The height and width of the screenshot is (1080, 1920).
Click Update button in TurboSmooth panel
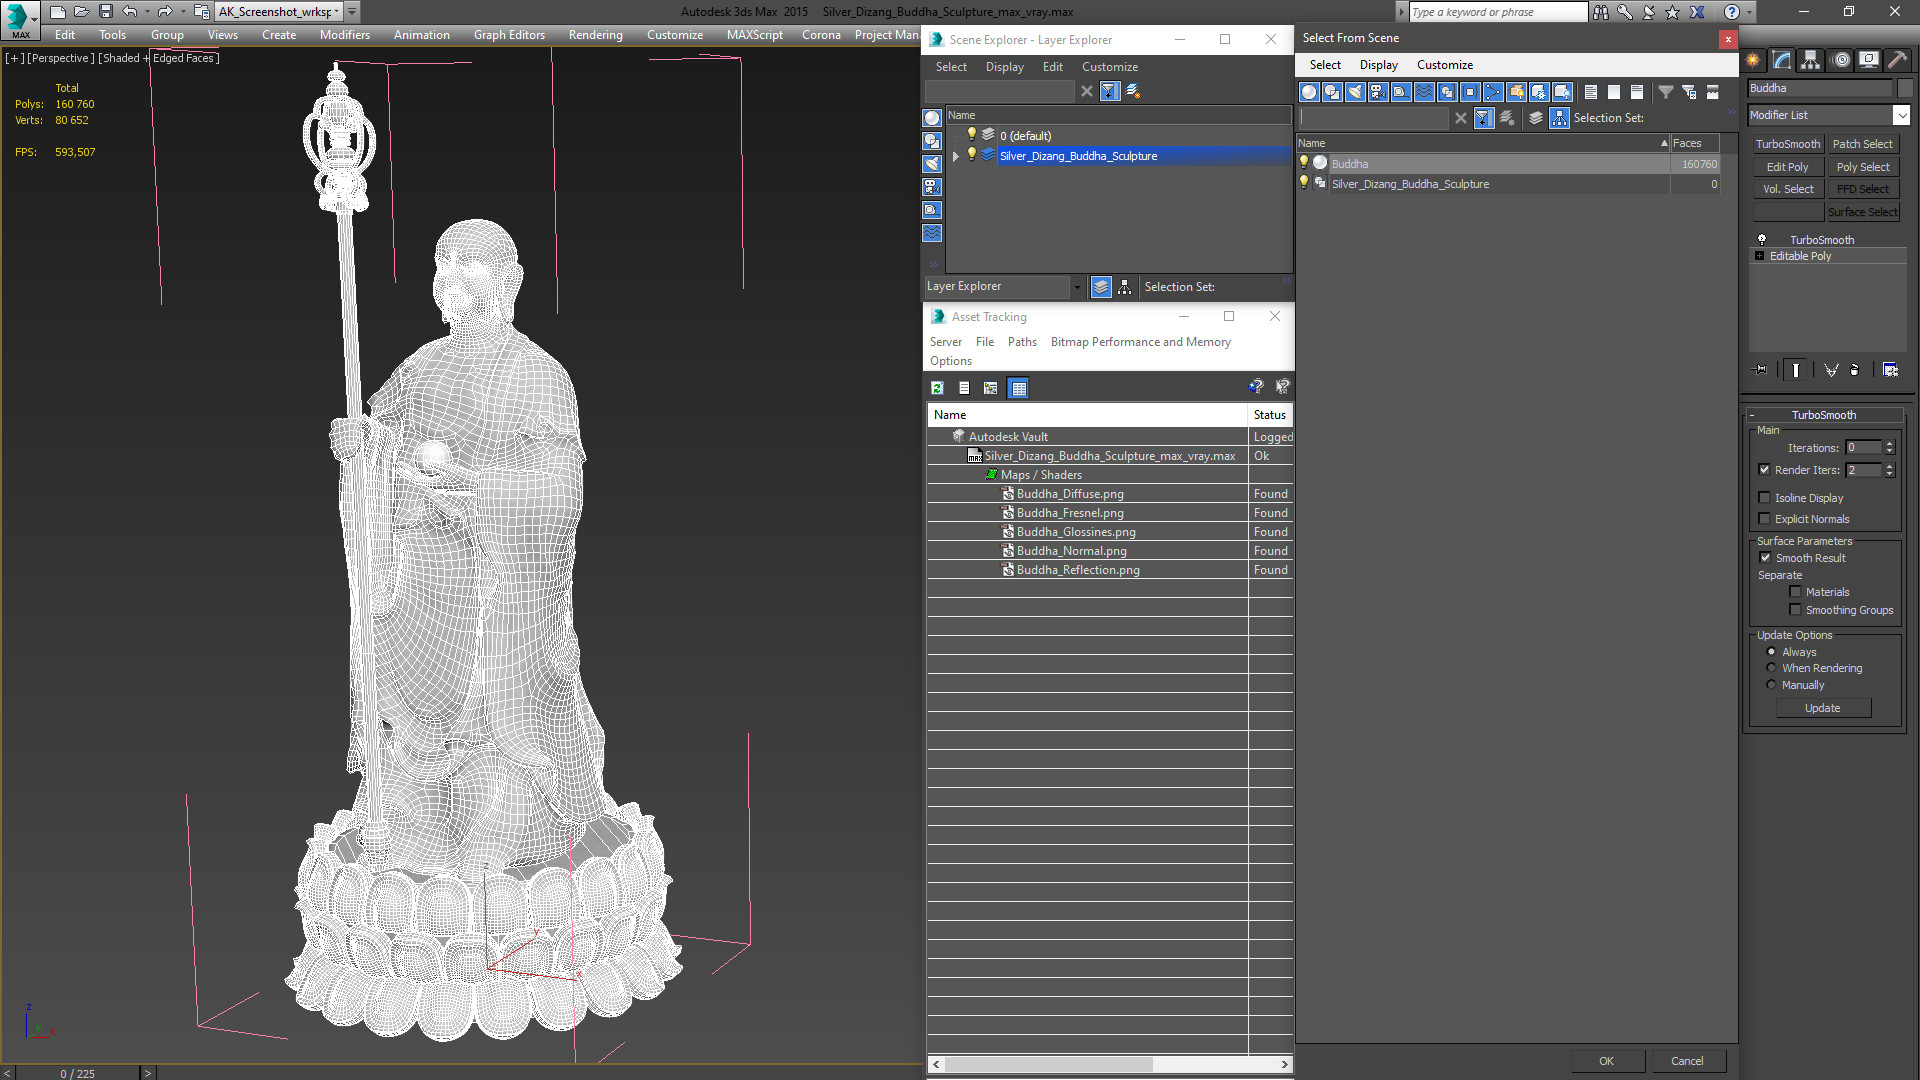1822,708
